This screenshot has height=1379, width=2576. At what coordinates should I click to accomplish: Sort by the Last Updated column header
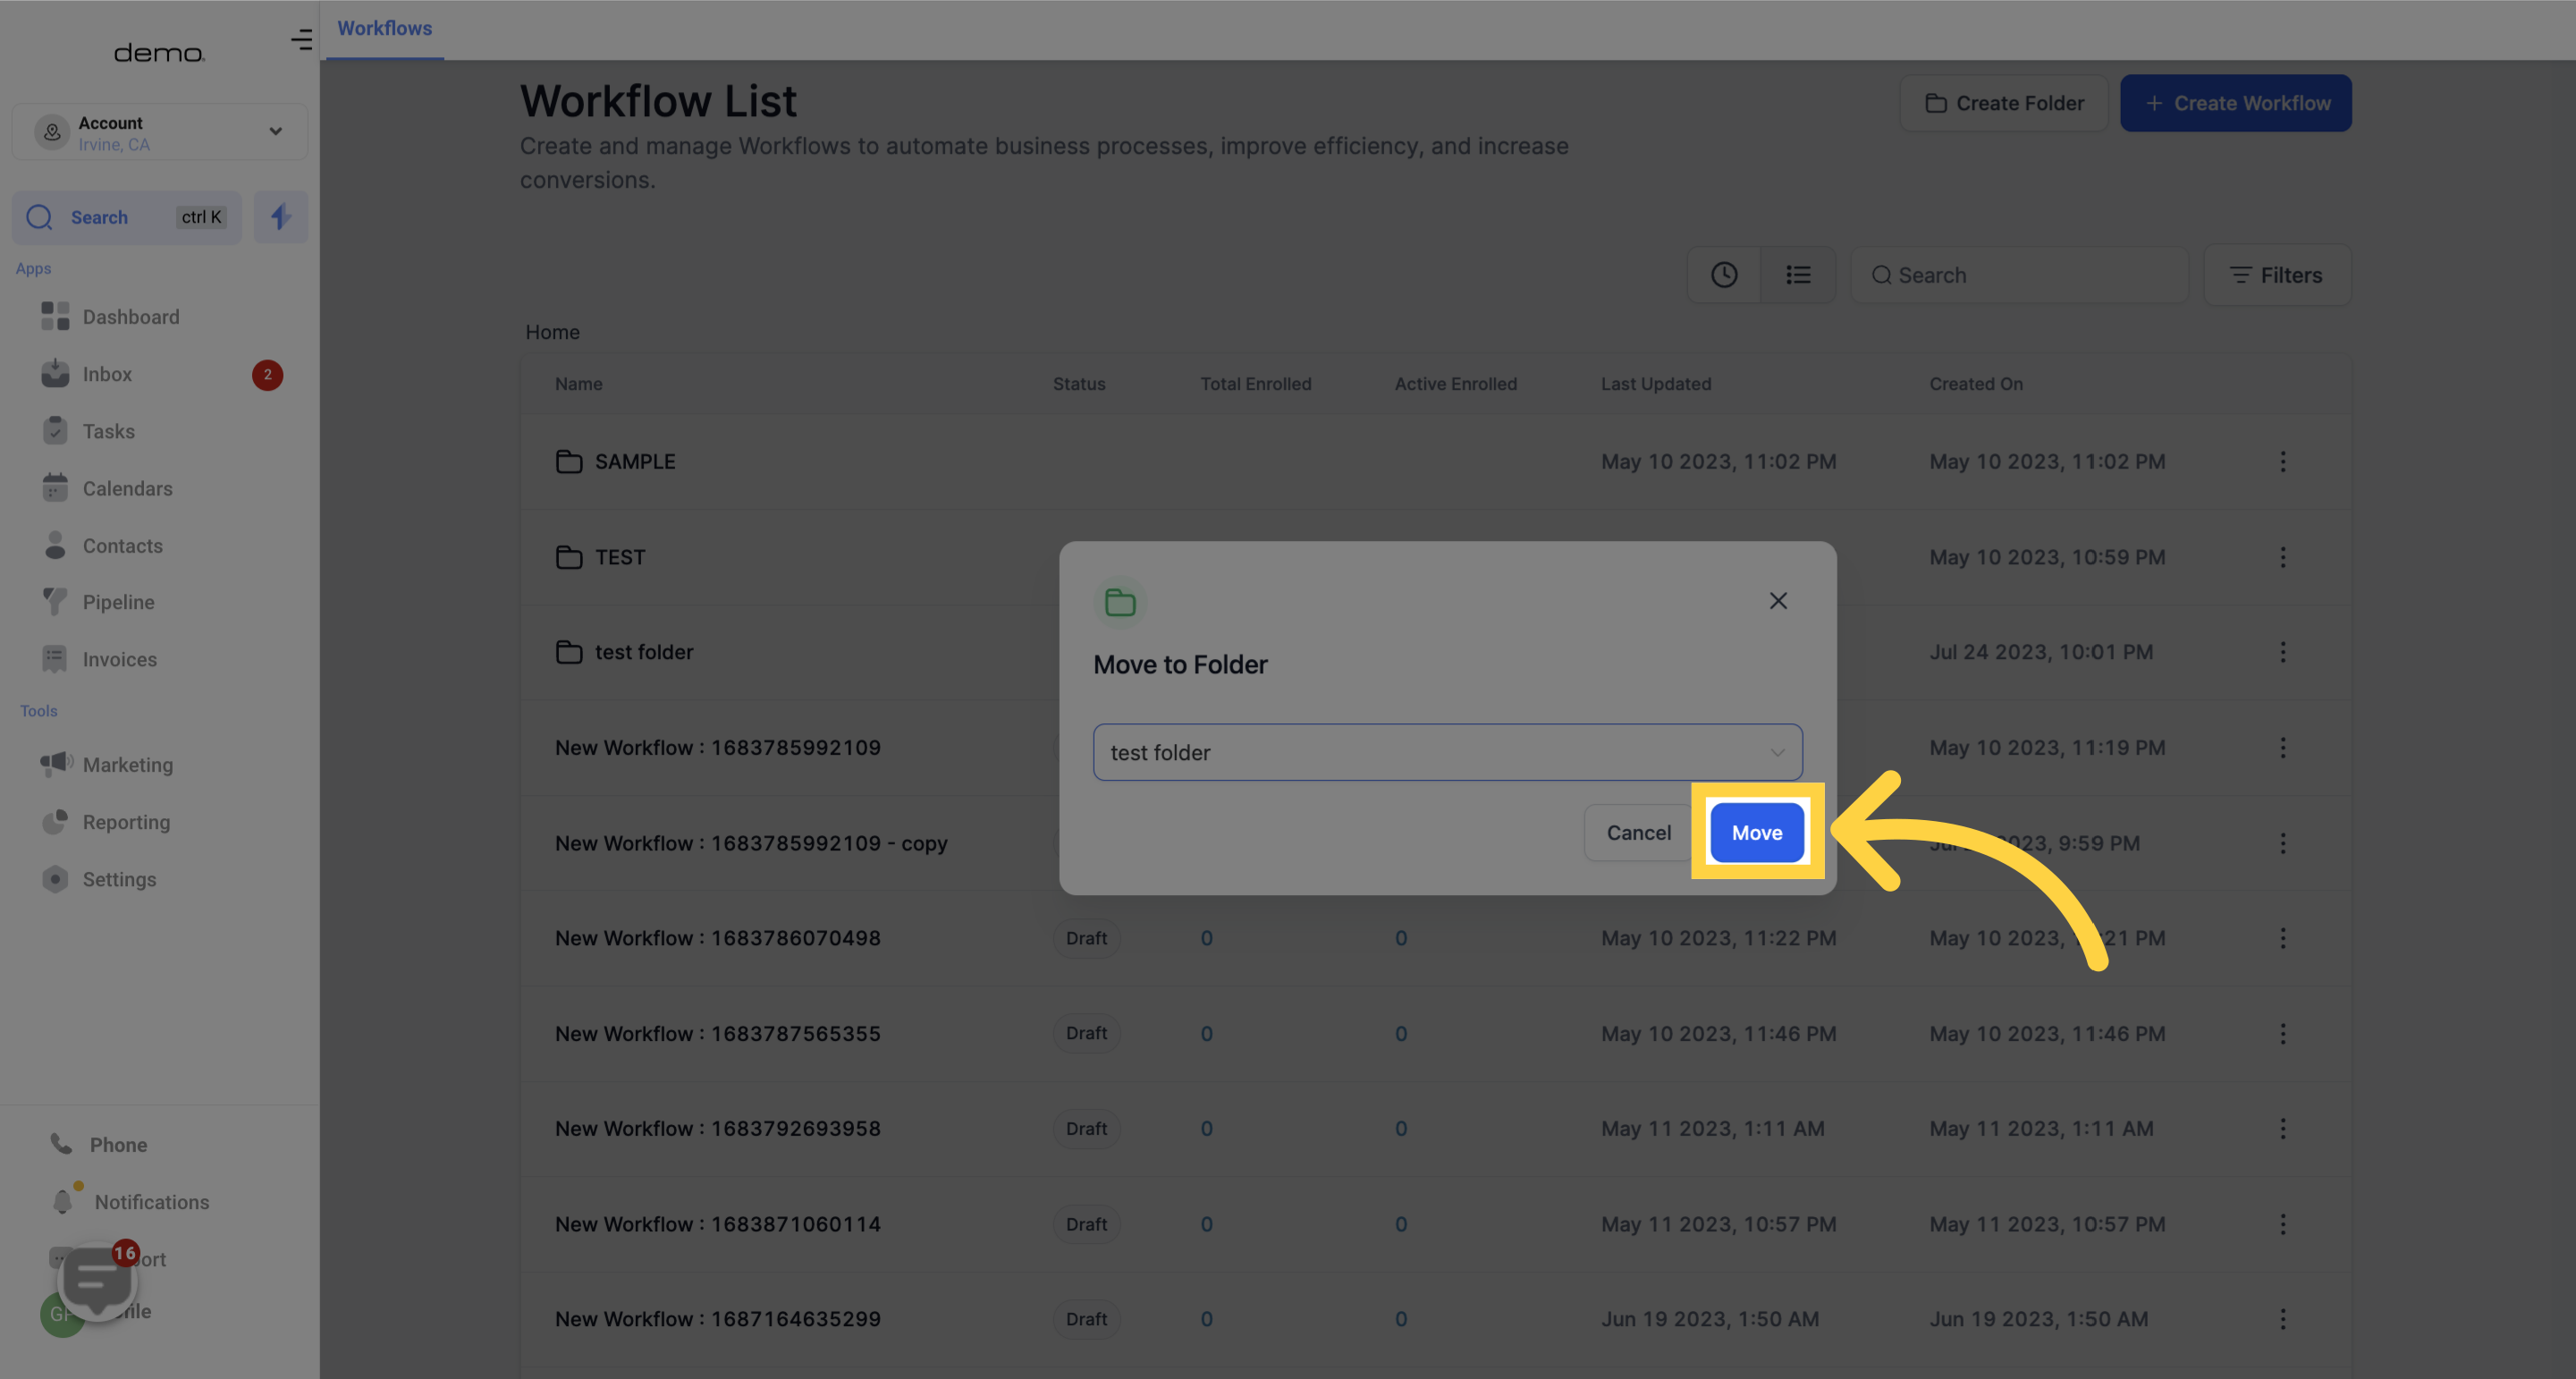click(1655, 384)
